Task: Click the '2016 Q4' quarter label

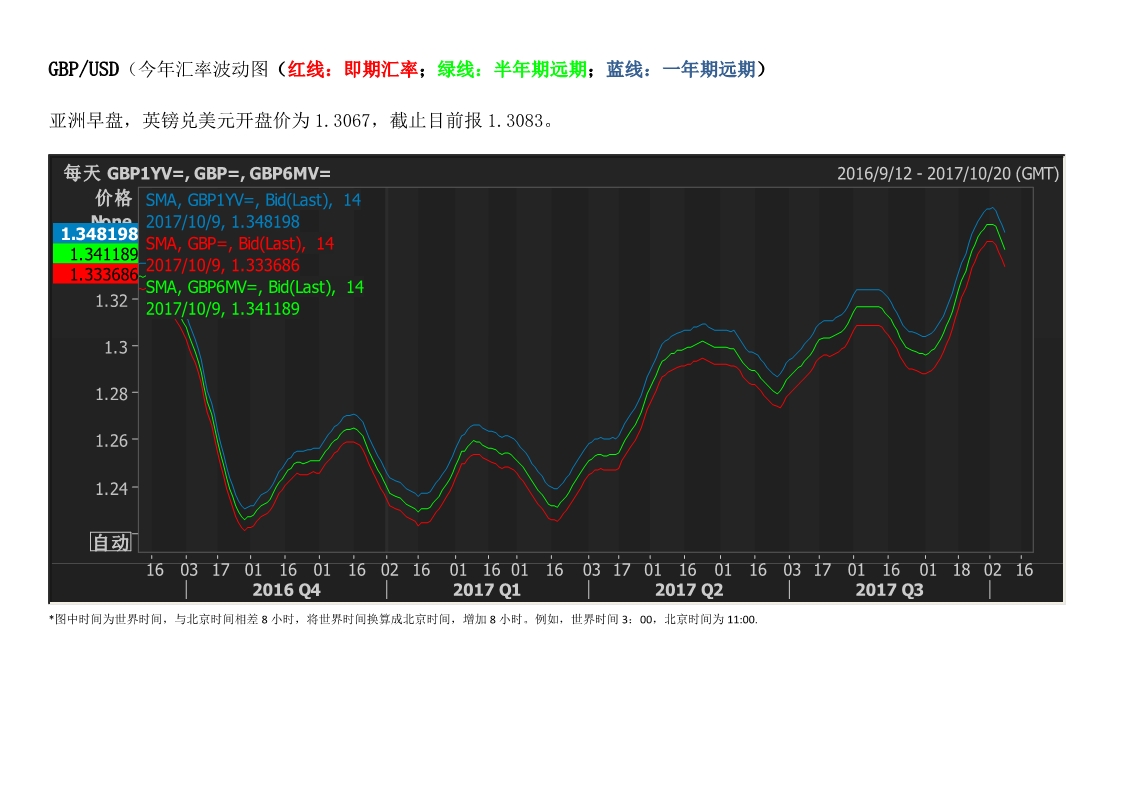Action: [286, 590]
